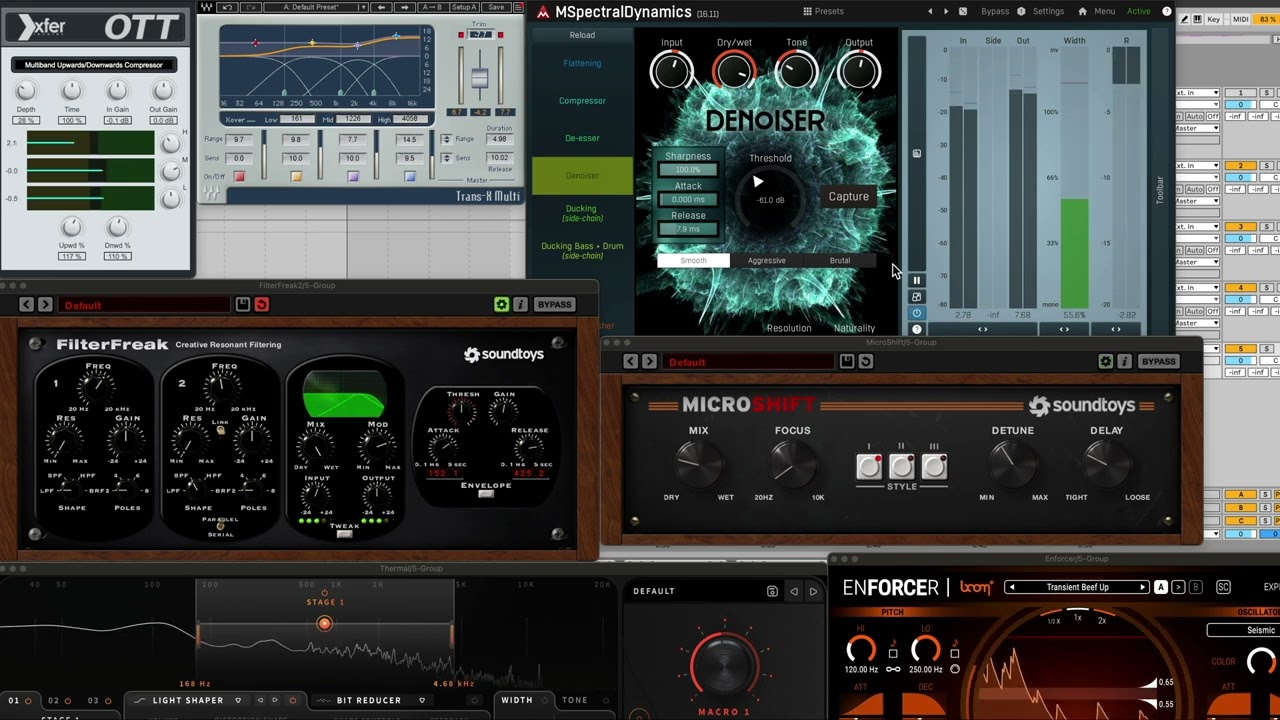Open MicroShift Default preset name field

(750, 362)
